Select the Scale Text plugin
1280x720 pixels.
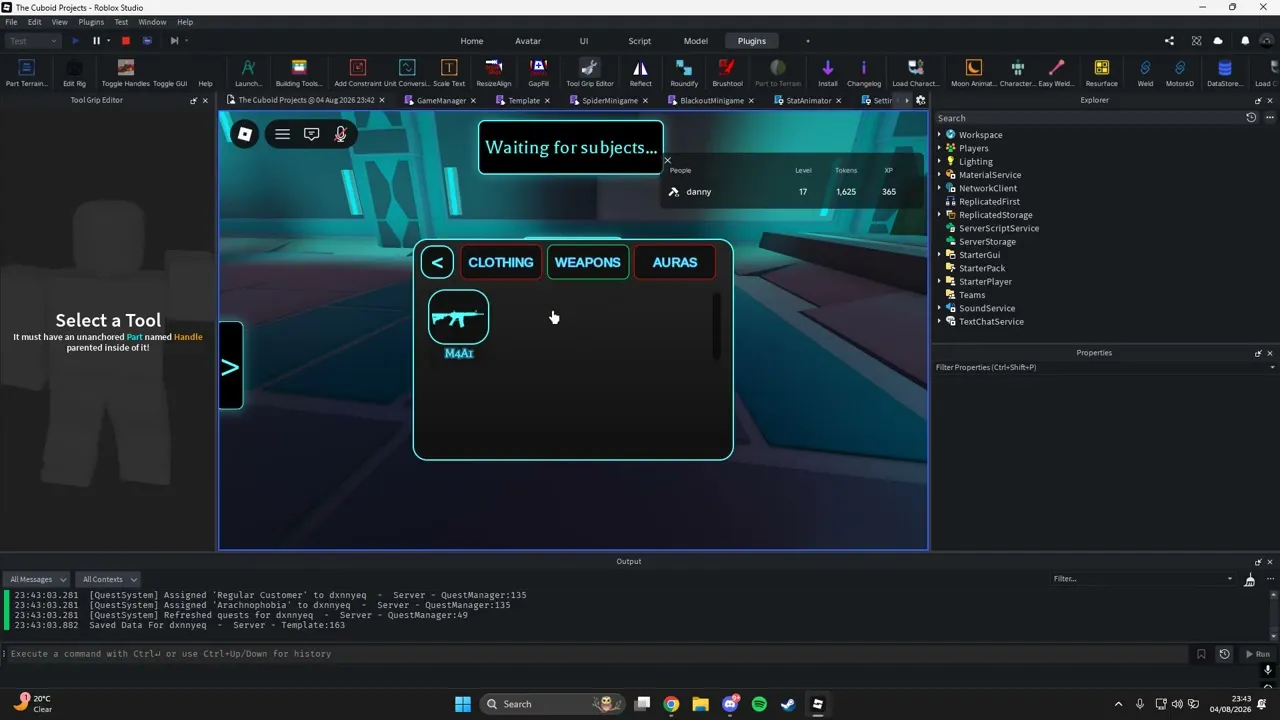449,72
